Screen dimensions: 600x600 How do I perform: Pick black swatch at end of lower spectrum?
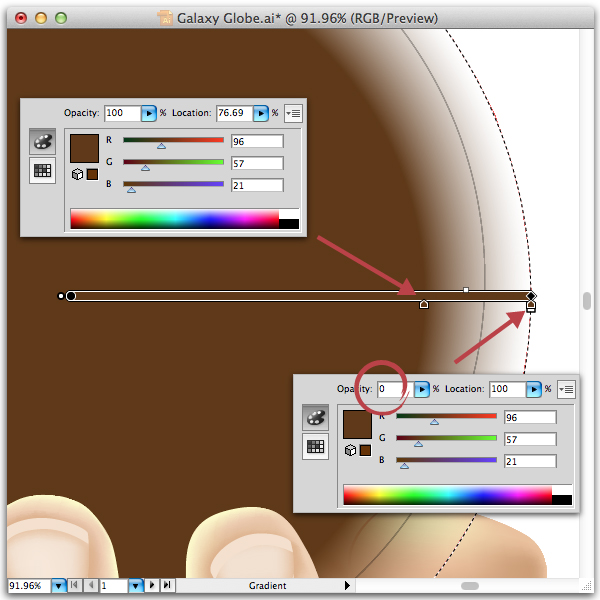(x=562, y=500)
